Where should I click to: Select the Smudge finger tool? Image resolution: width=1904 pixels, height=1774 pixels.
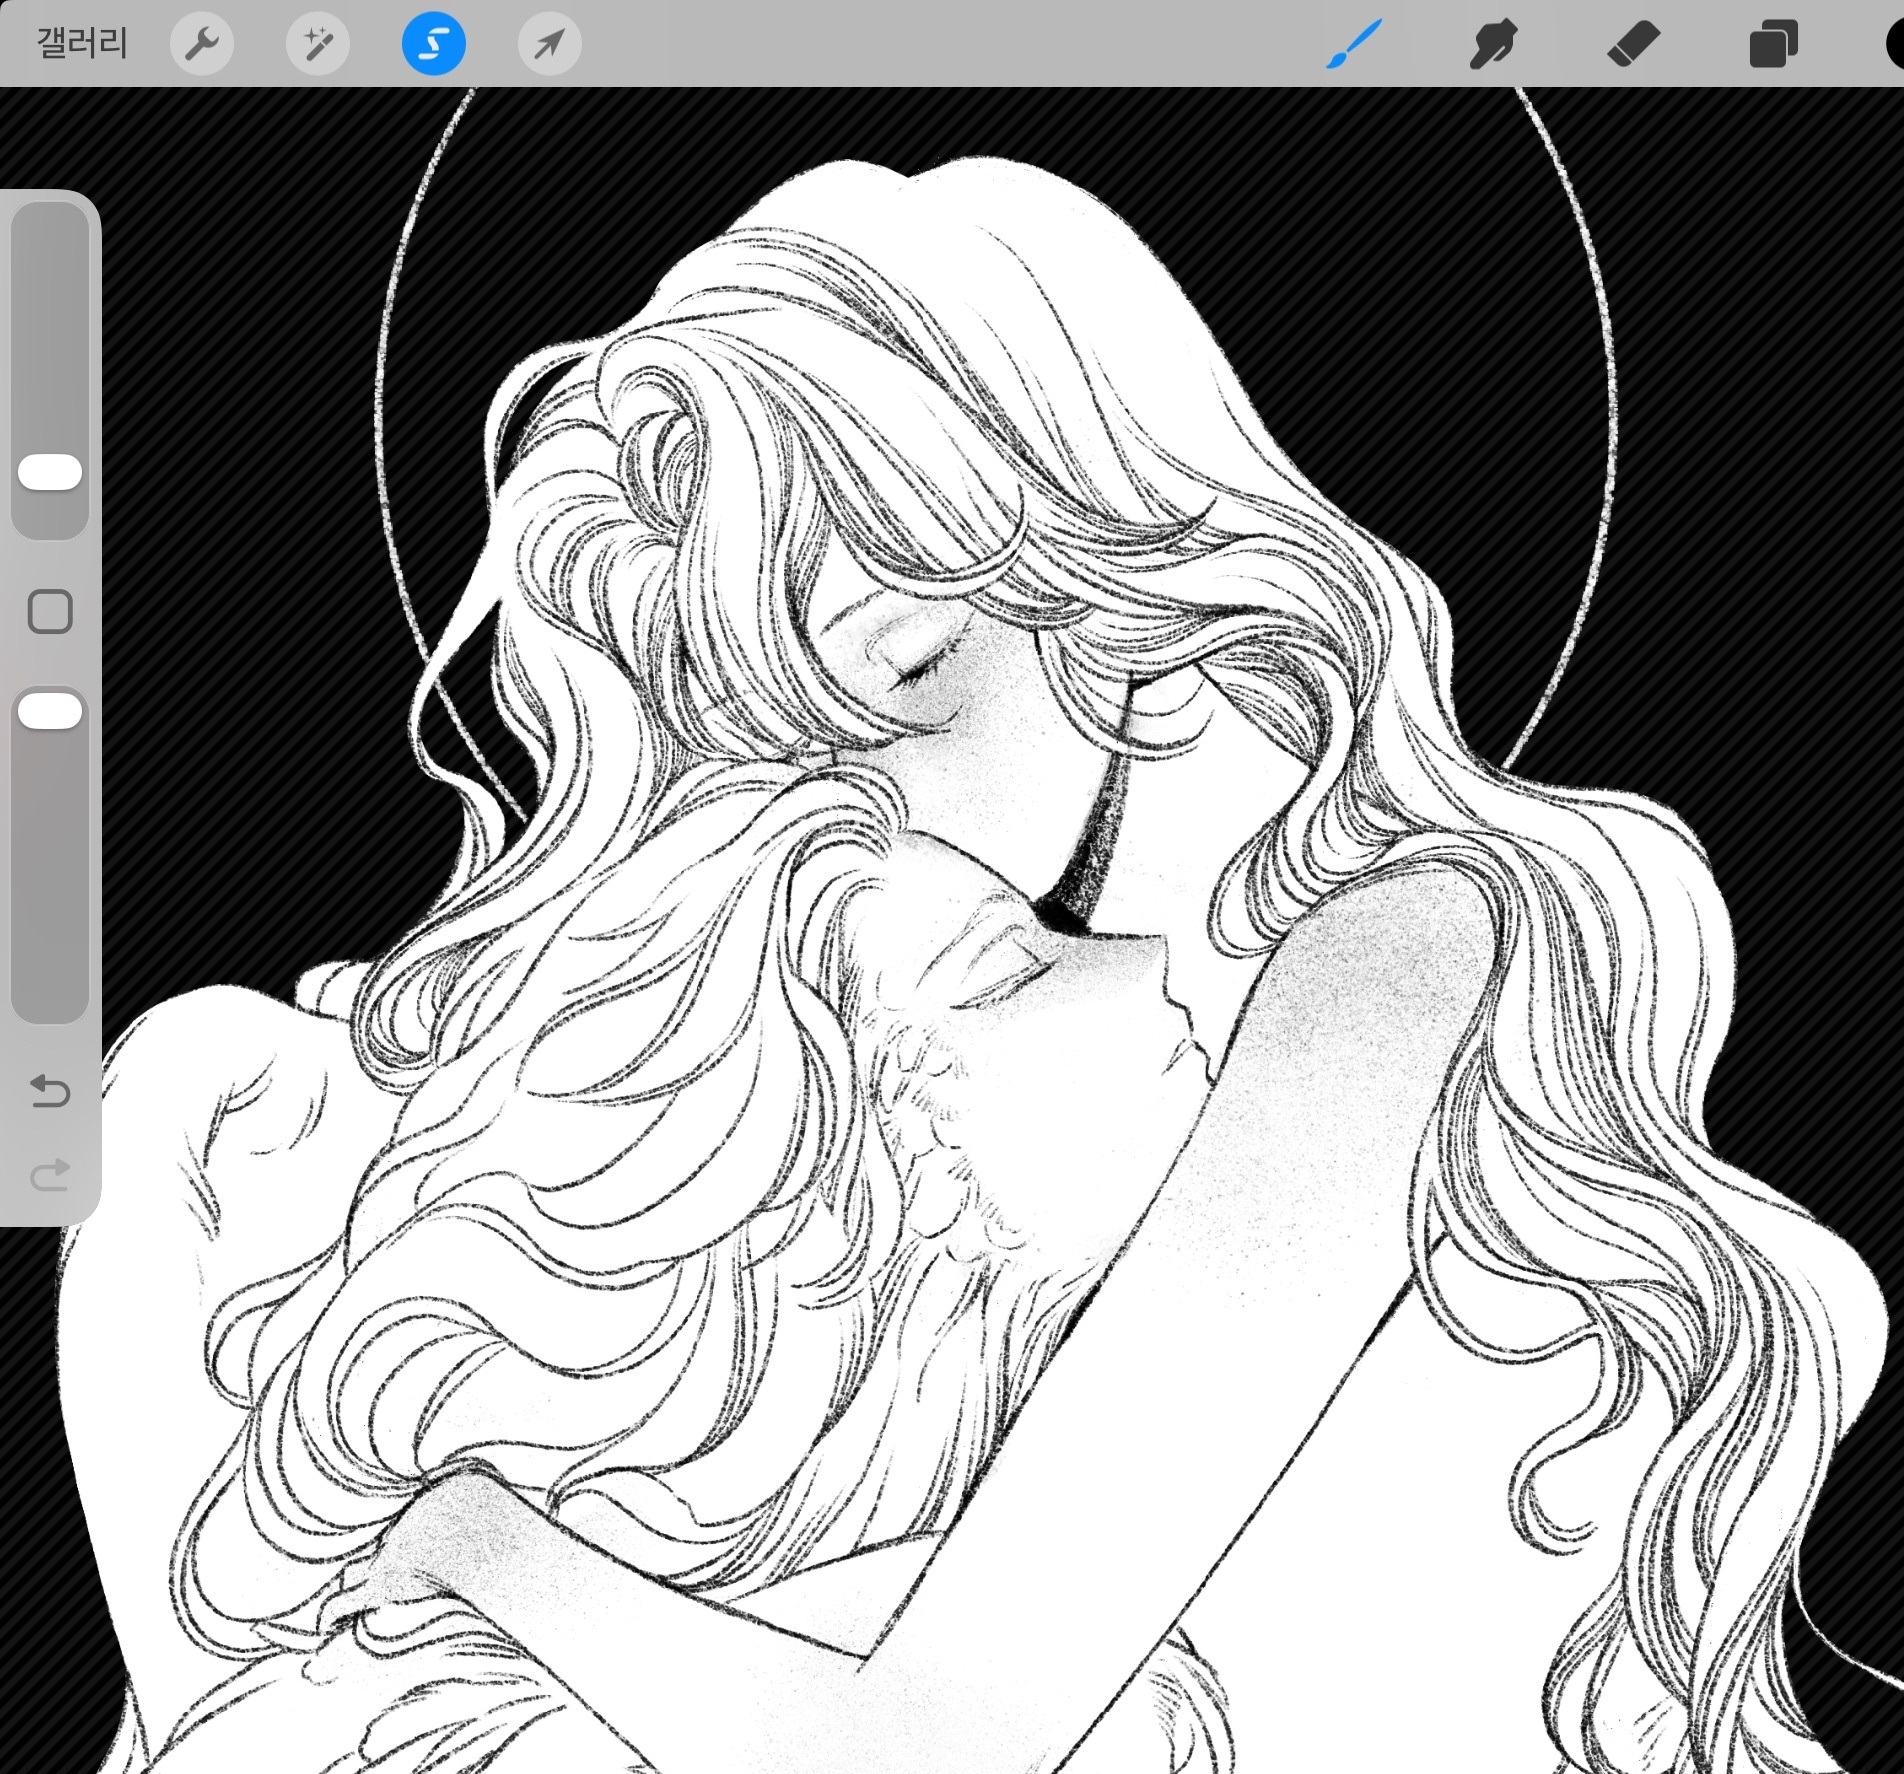(1492, 45)
